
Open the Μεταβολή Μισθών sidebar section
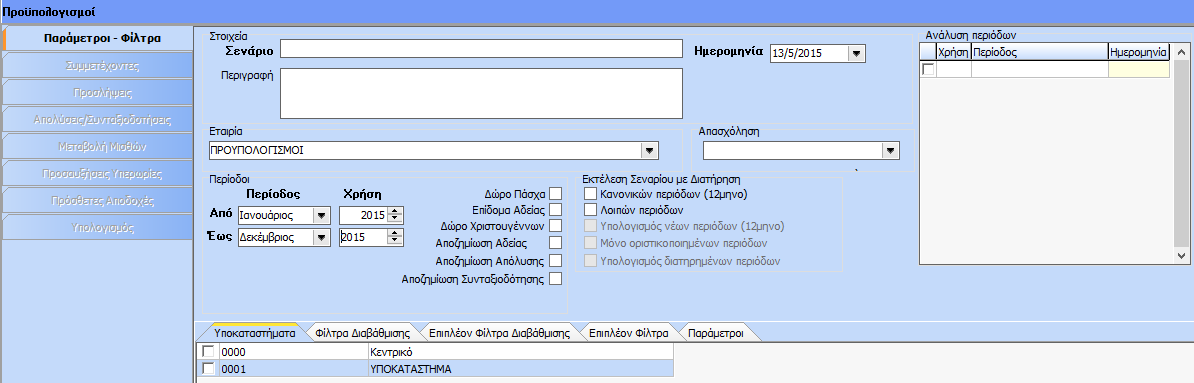[97, 146]
